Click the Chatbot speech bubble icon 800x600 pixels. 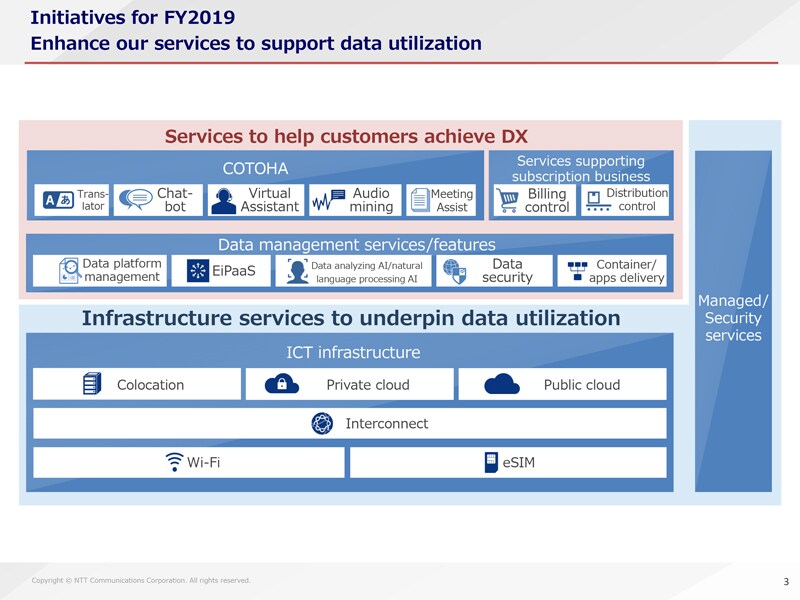click(x=136, y=199)
